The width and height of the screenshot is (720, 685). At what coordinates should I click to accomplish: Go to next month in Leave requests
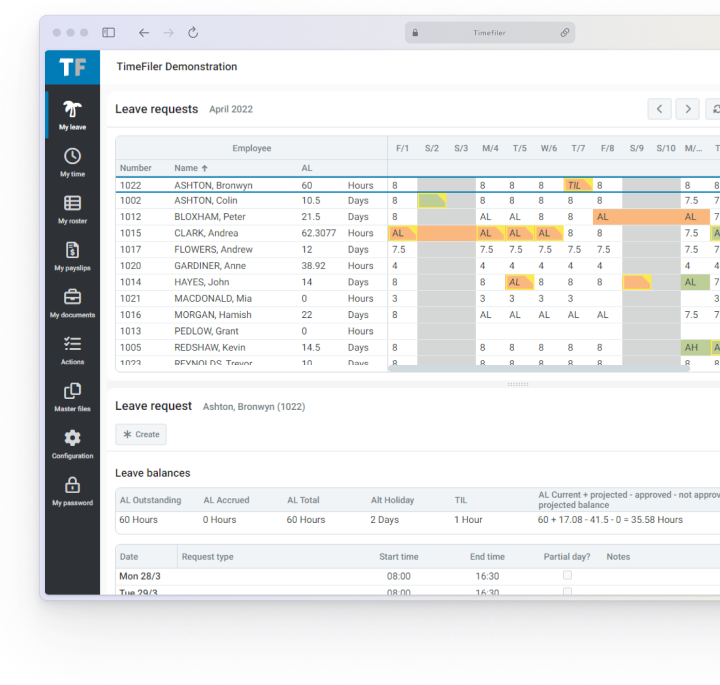[687, 109]
